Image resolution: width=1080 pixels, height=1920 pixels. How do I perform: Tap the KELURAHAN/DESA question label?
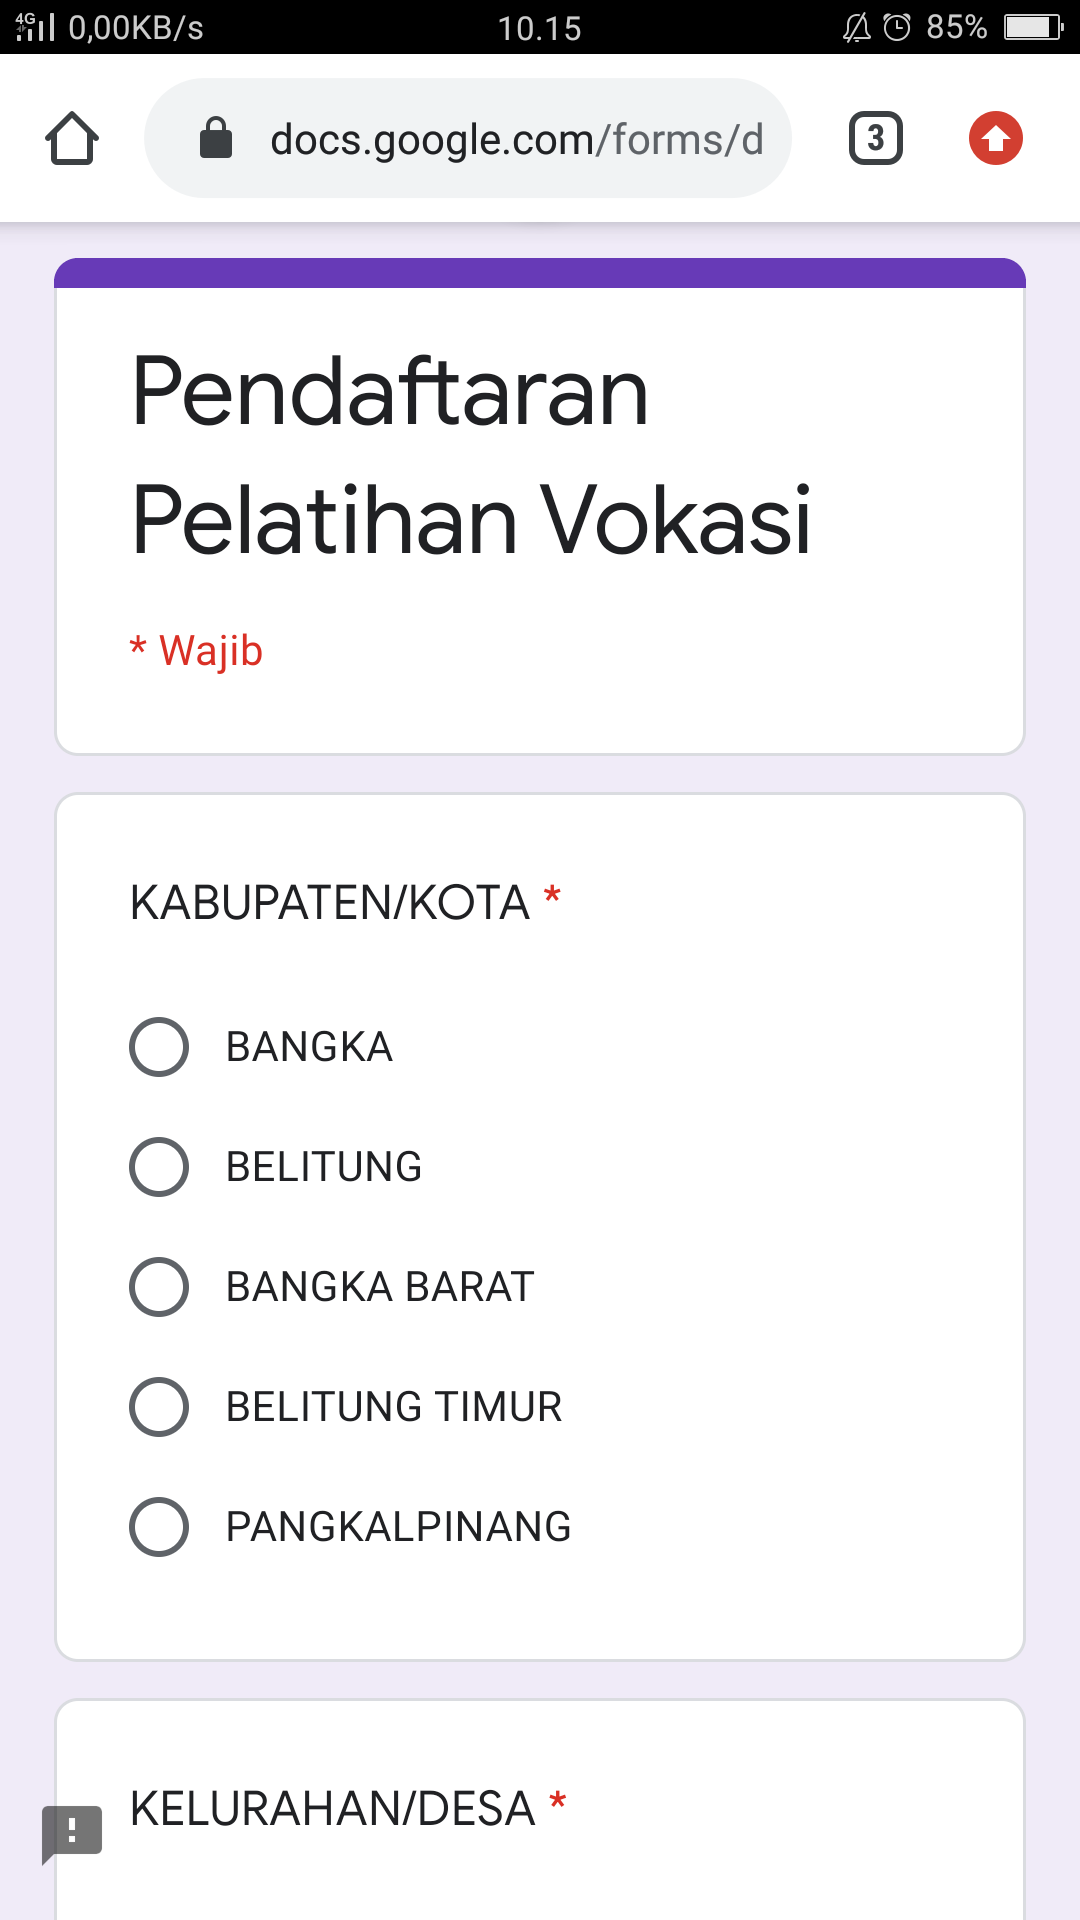(x=333, y=1809)
